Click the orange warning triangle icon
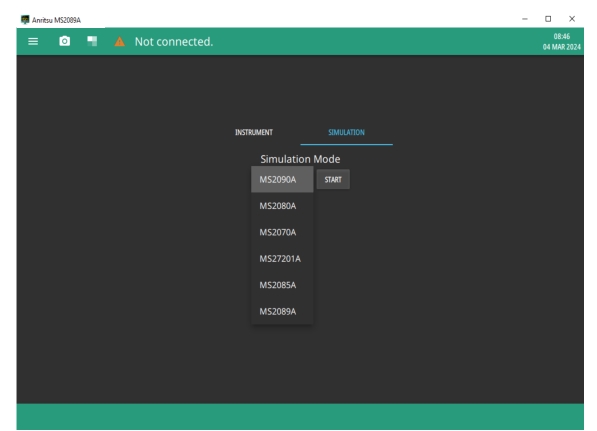Image resolution: width=597 pixels, height=431 pixels. point(120,42)
